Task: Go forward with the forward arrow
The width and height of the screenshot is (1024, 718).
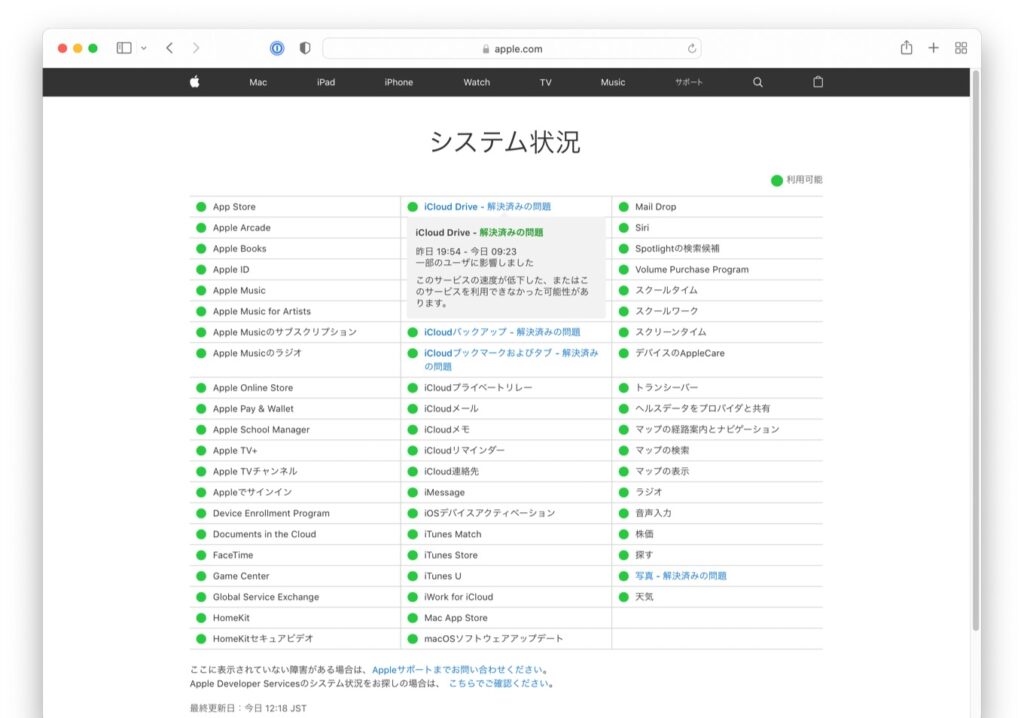Action: [x=196, y=48]
